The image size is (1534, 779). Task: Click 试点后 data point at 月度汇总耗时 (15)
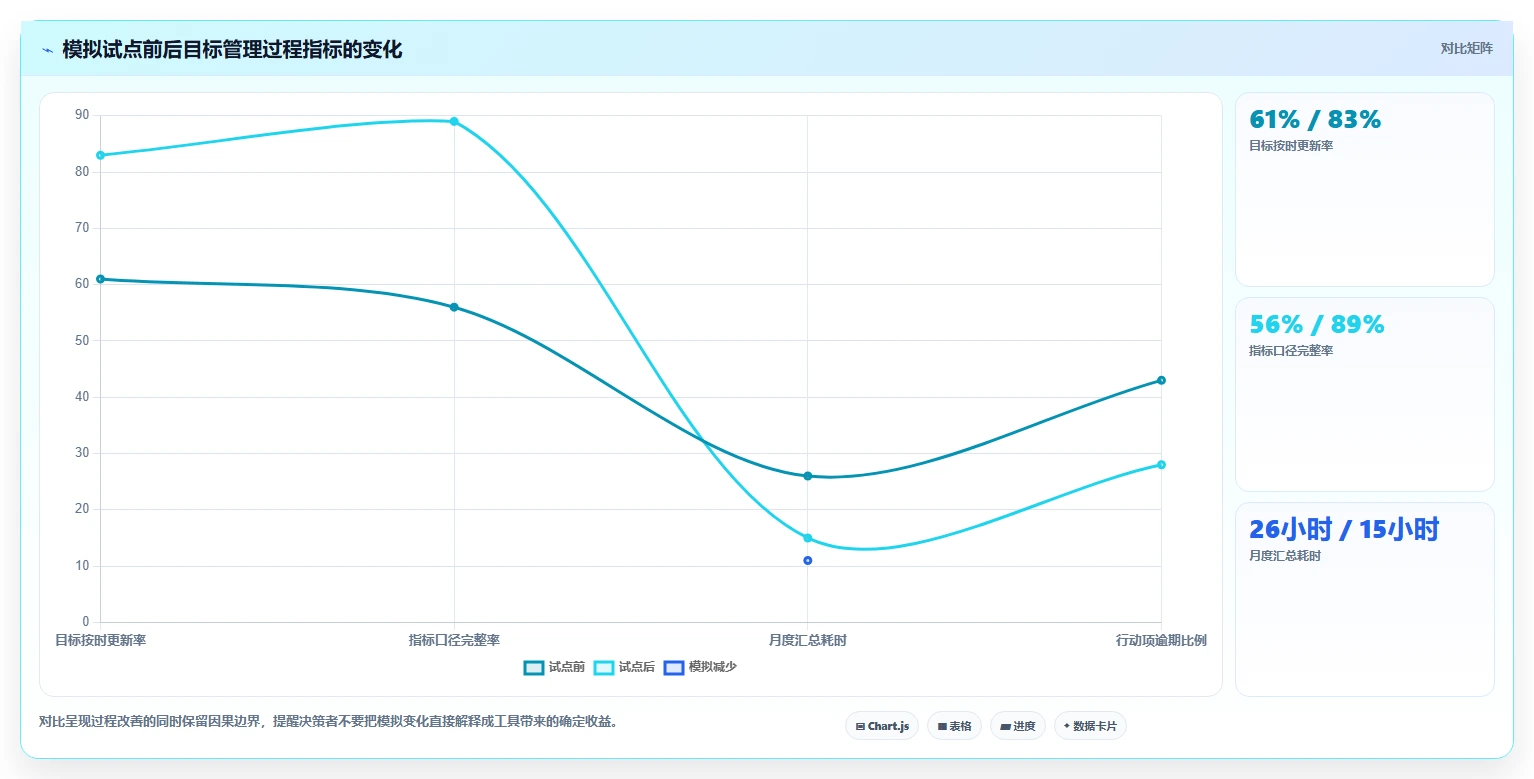click(807, 538)
